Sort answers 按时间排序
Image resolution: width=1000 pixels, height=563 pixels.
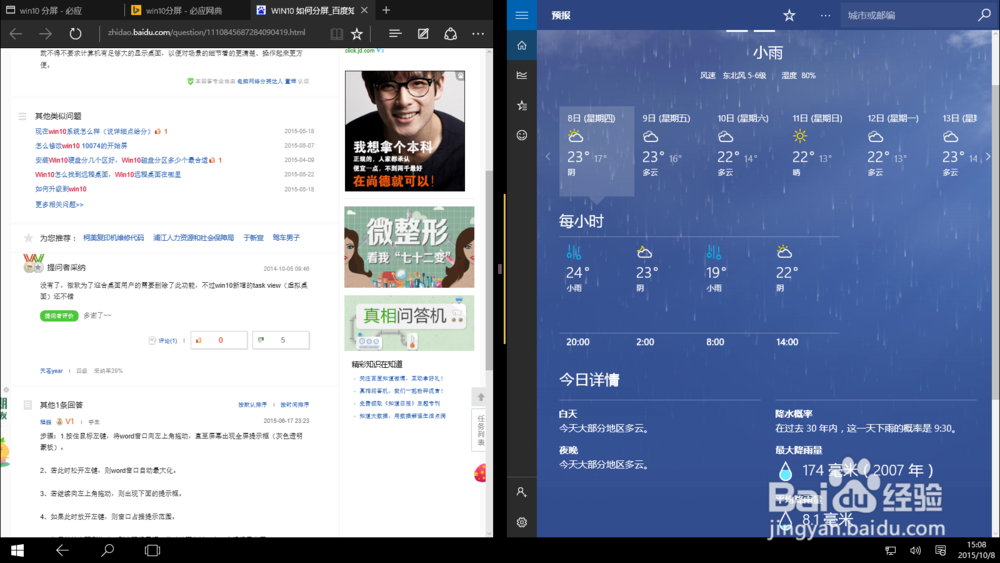(295, 405)
